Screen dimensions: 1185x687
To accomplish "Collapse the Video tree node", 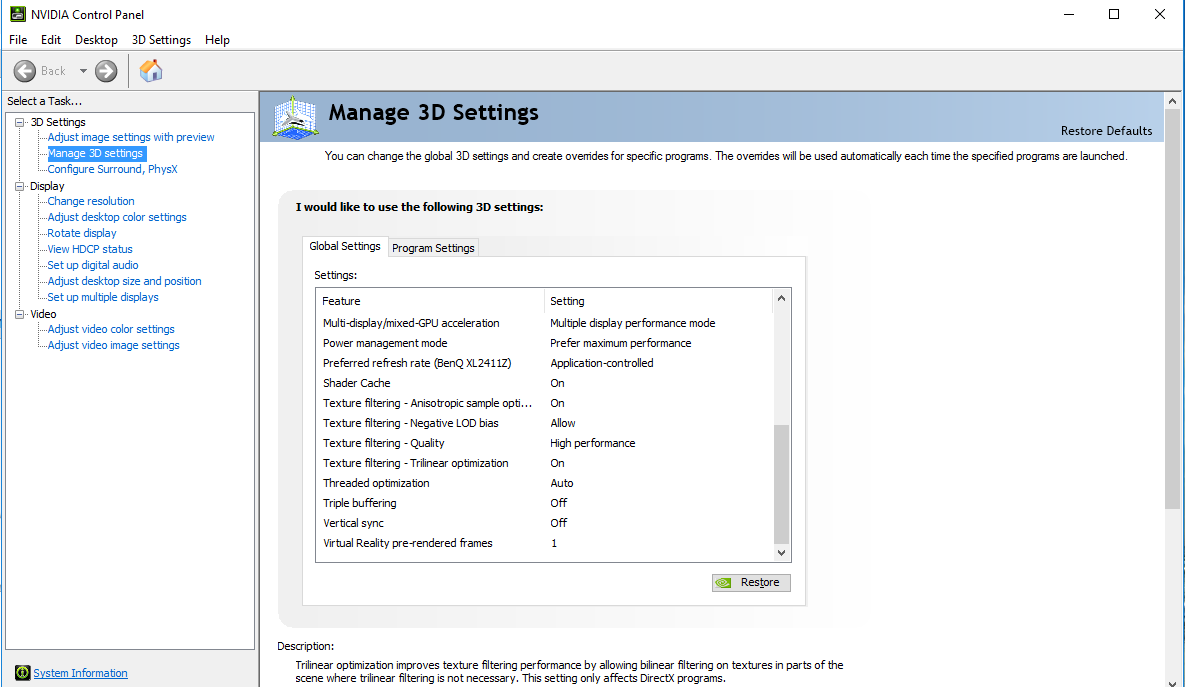I will click(20, 314).
